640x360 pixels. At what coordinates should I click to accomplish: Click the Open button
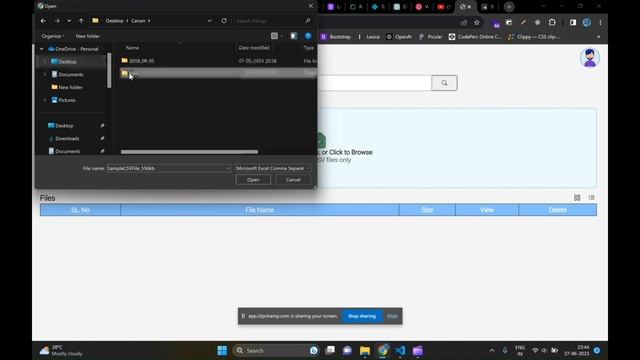tap(253, 180)
